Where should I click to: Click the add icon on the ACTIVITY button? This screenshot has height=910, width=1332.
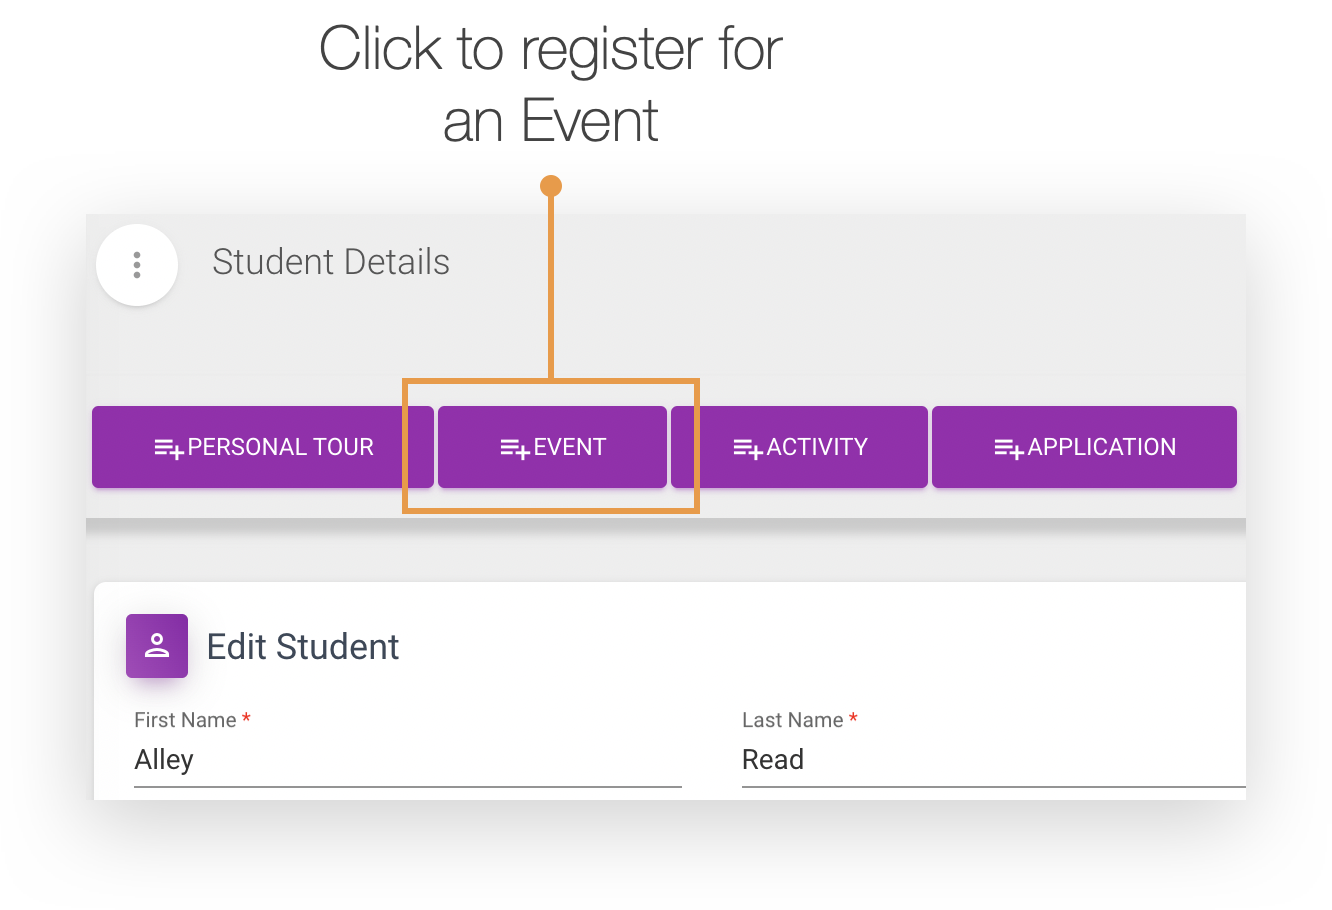pos(748,447)
